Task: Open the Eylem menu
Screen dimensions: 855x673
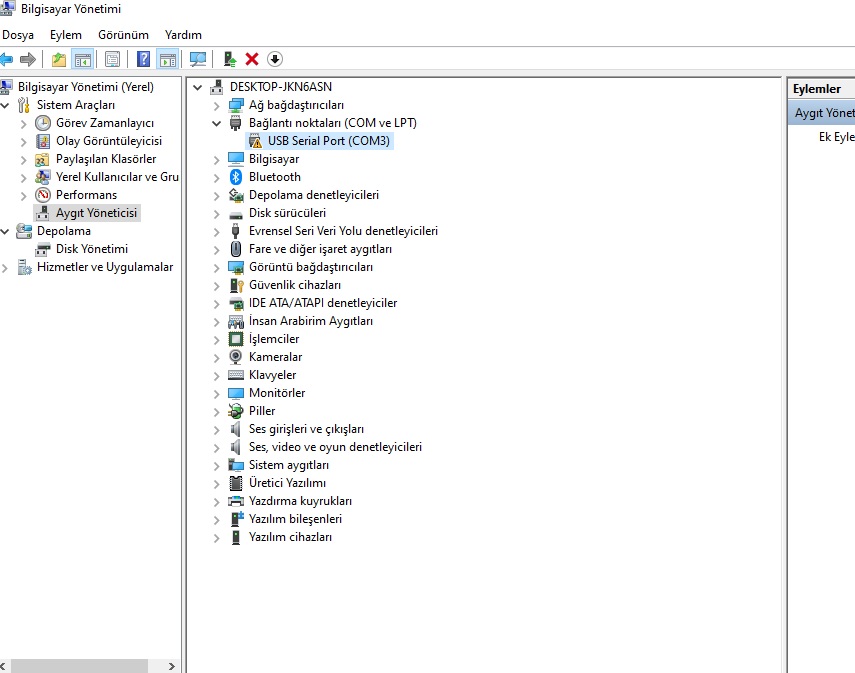Action: point(65,35)
